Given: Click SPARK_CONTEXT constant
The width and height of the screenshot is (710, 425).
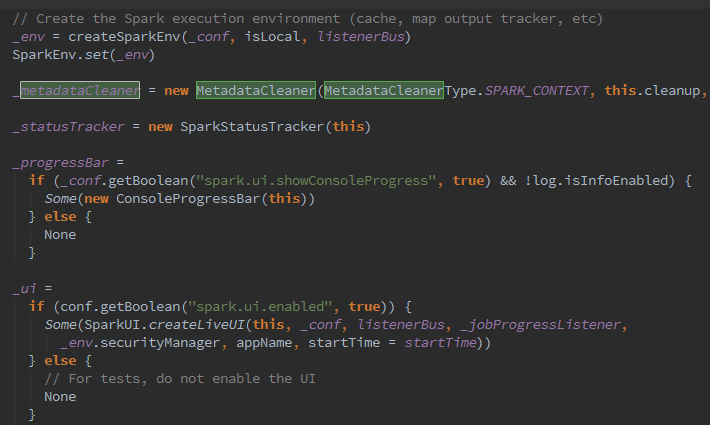Looking at the screenshot, I should tap(537, 91).
